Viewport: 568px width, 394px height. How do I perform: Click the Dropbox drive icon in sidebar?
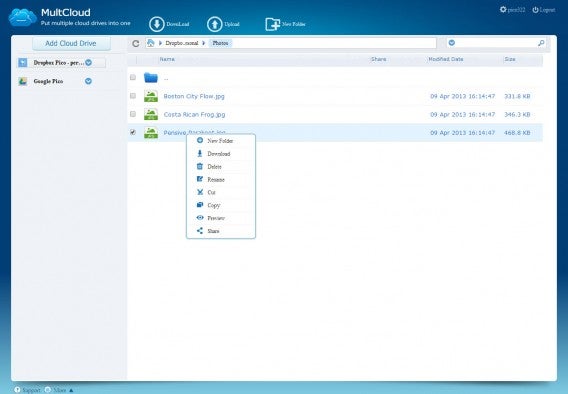22,63
